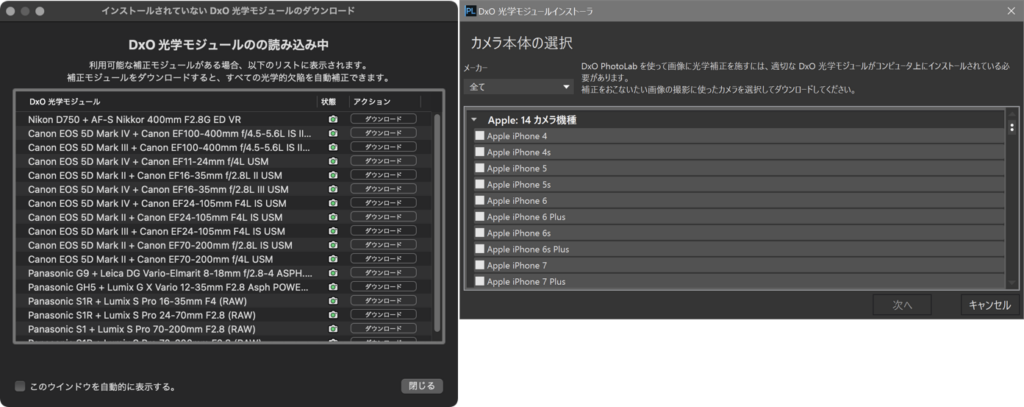Download the Panasonic G9 Leica 8-18mm module

point(383,273)
